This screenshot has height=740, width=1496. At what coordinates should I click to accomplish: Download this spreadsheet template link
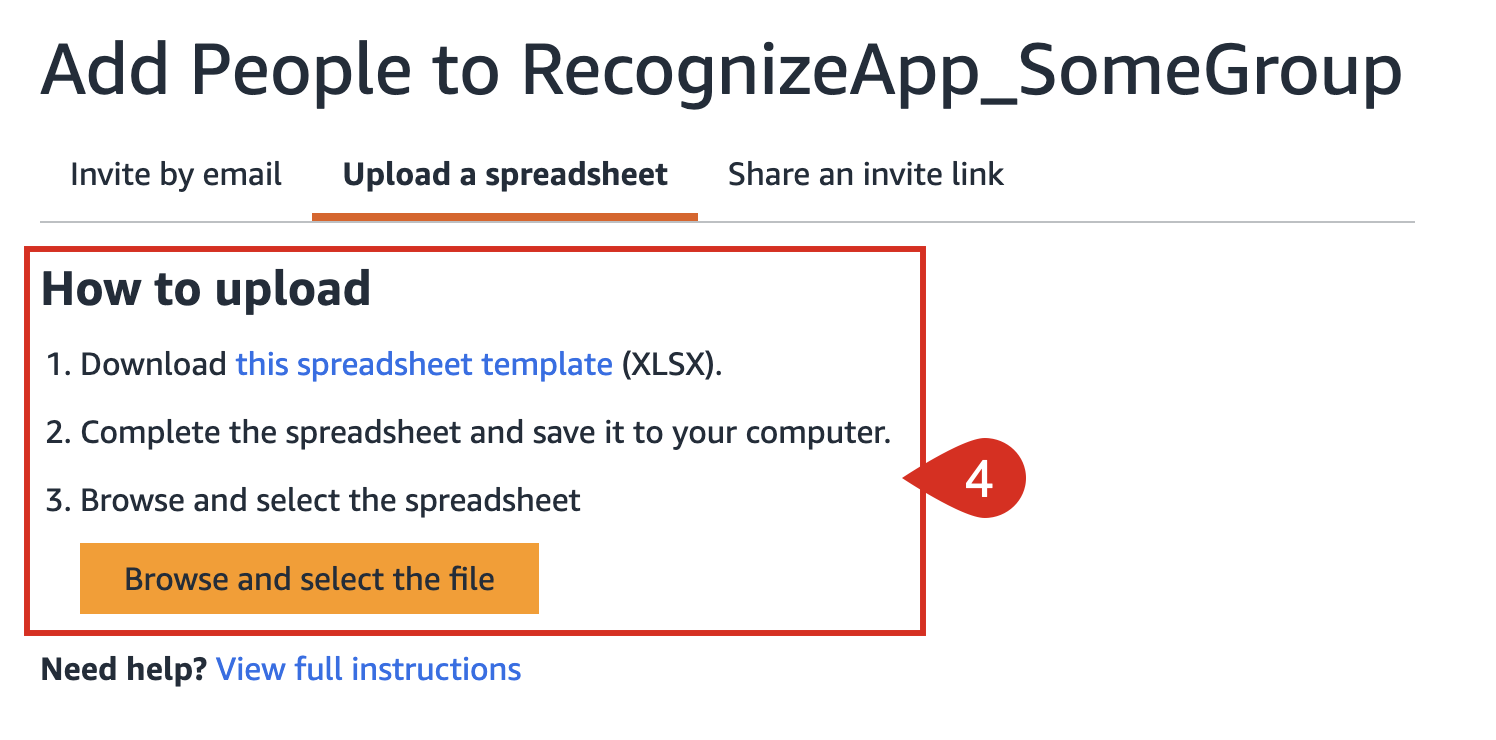coord(424,364)
